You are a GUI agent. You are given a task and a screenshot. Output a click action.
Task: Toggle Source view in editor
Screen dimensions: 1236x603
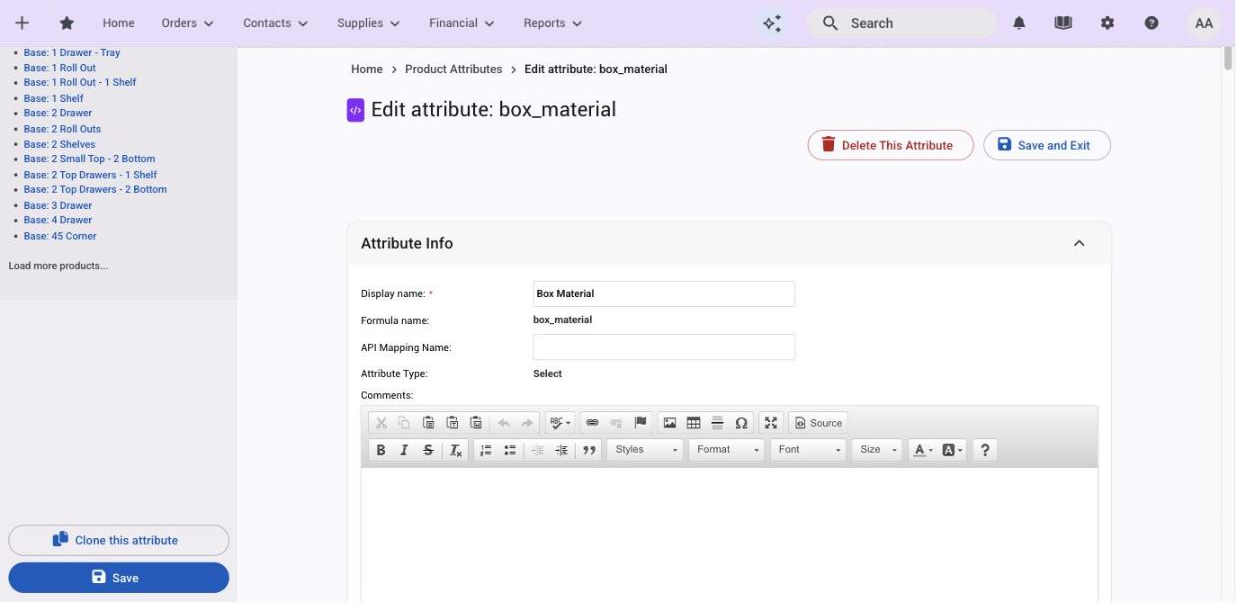818,423
